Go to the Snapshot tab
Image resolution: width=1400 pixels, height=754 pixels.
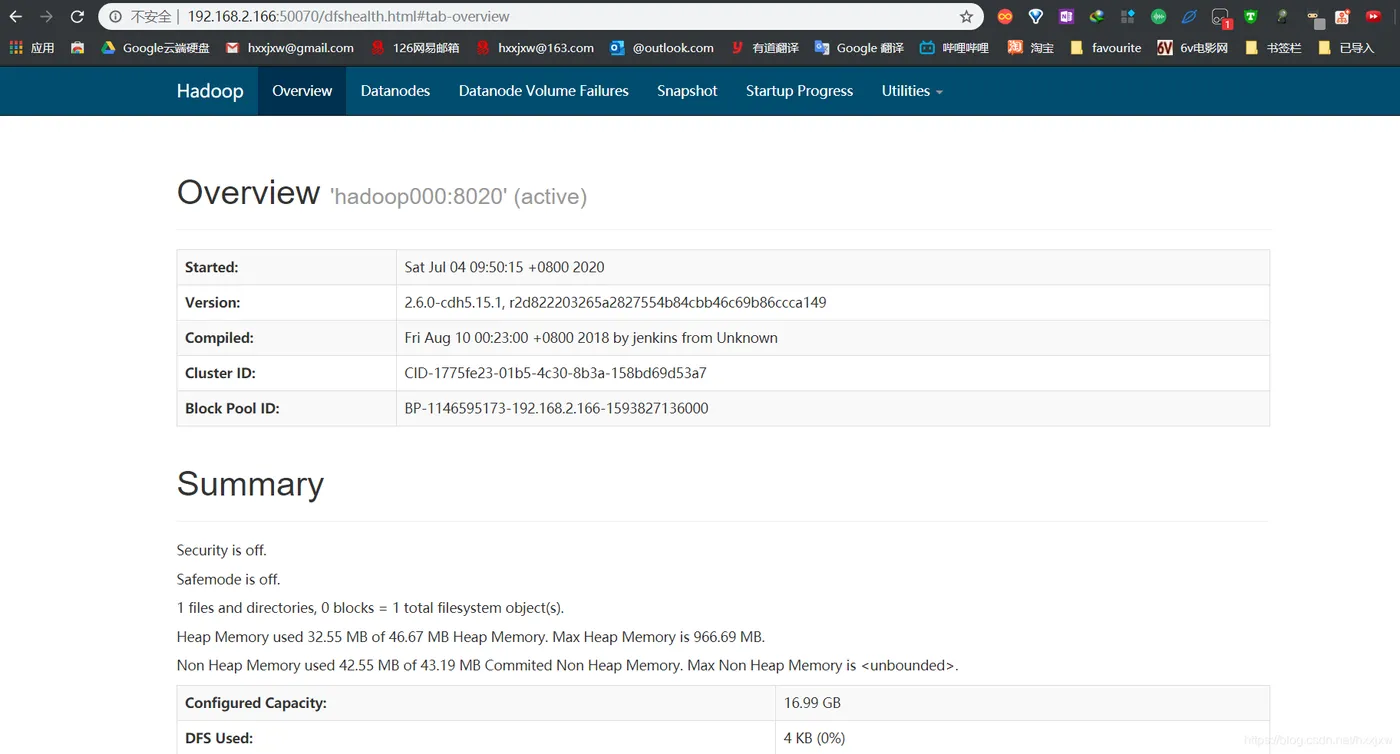pyautogui.click(x=687, y=91)
